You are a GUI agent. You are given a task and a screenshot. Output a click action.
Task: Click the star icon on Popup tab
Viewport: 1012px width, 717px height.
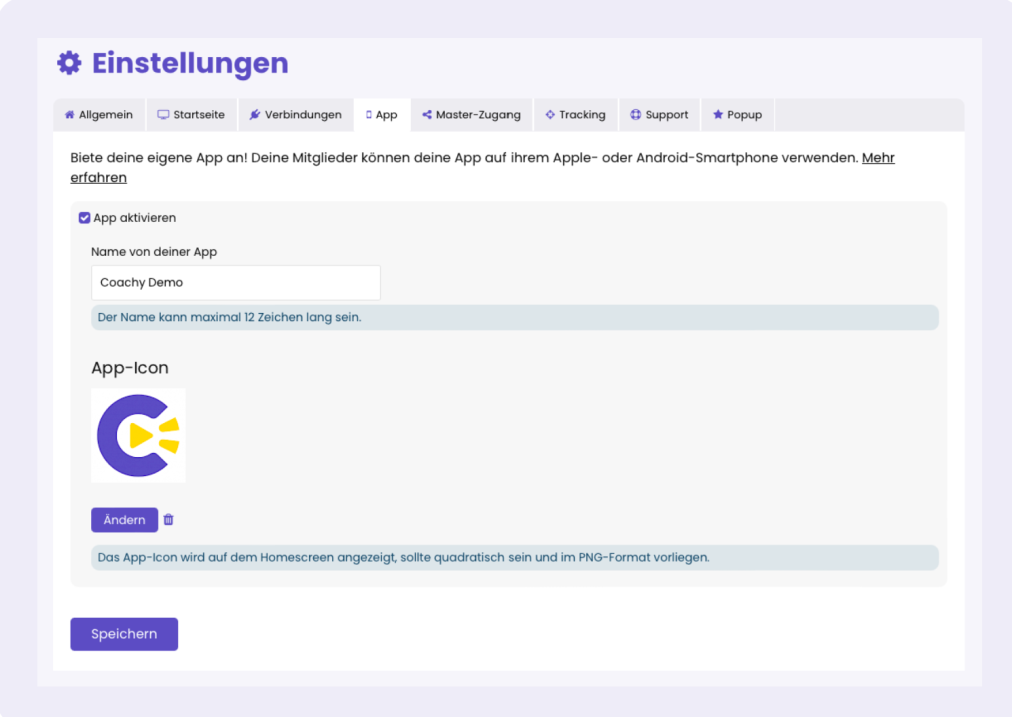click(718, 115)
